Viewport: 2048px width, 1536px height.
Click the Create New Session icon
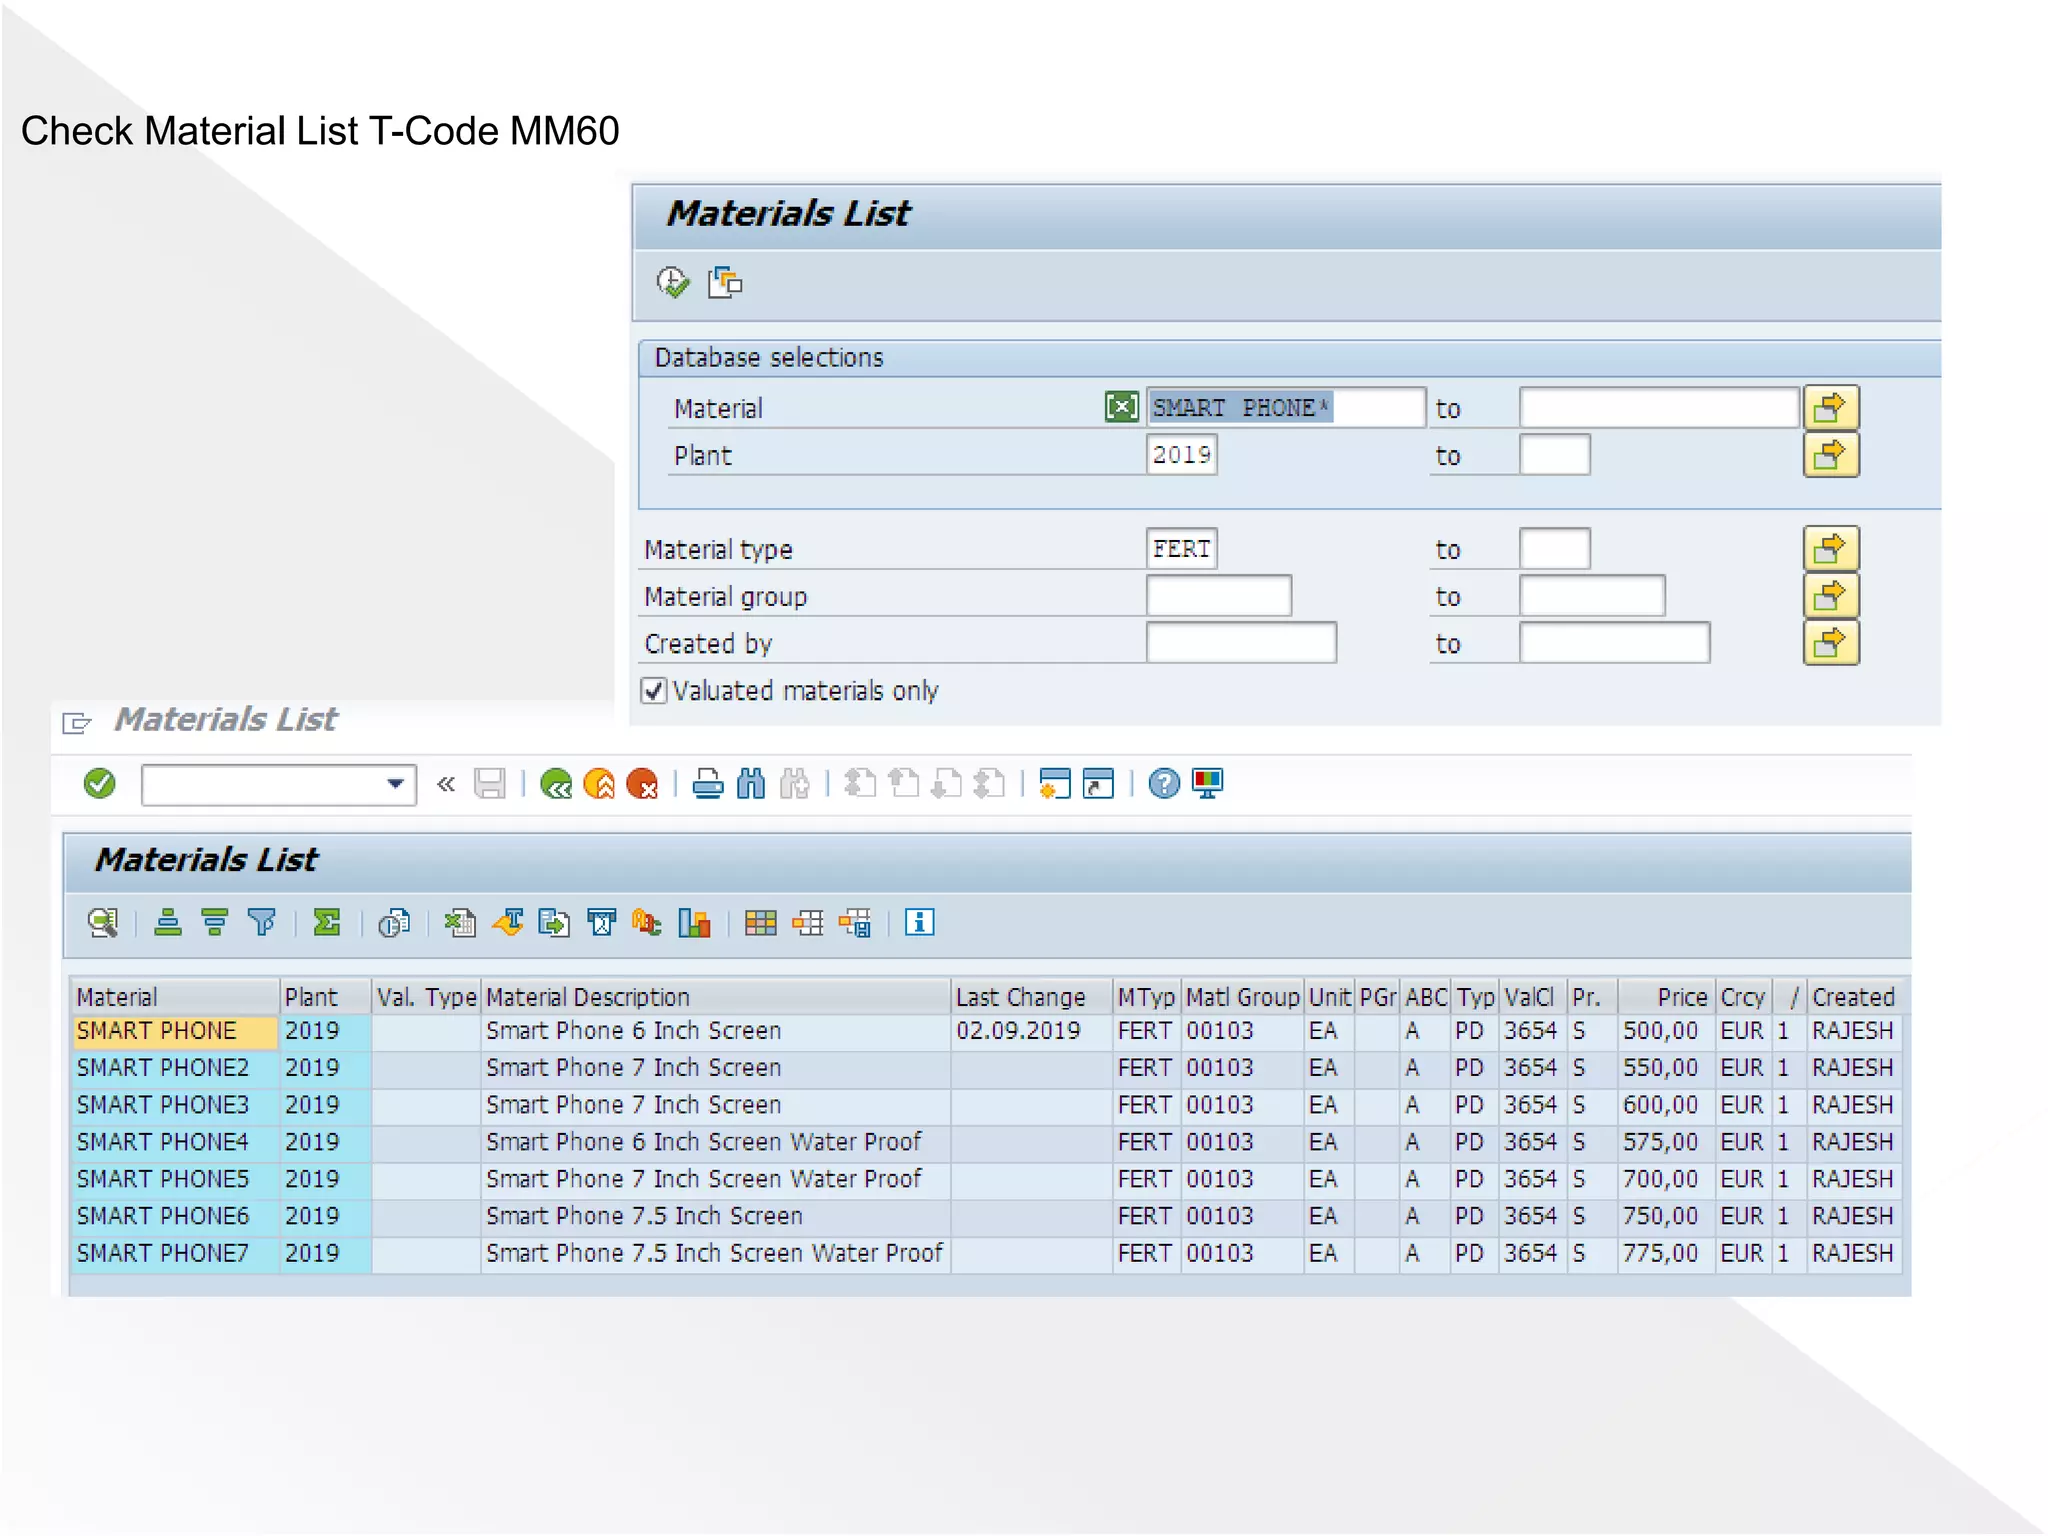(x=1055, y=784)
